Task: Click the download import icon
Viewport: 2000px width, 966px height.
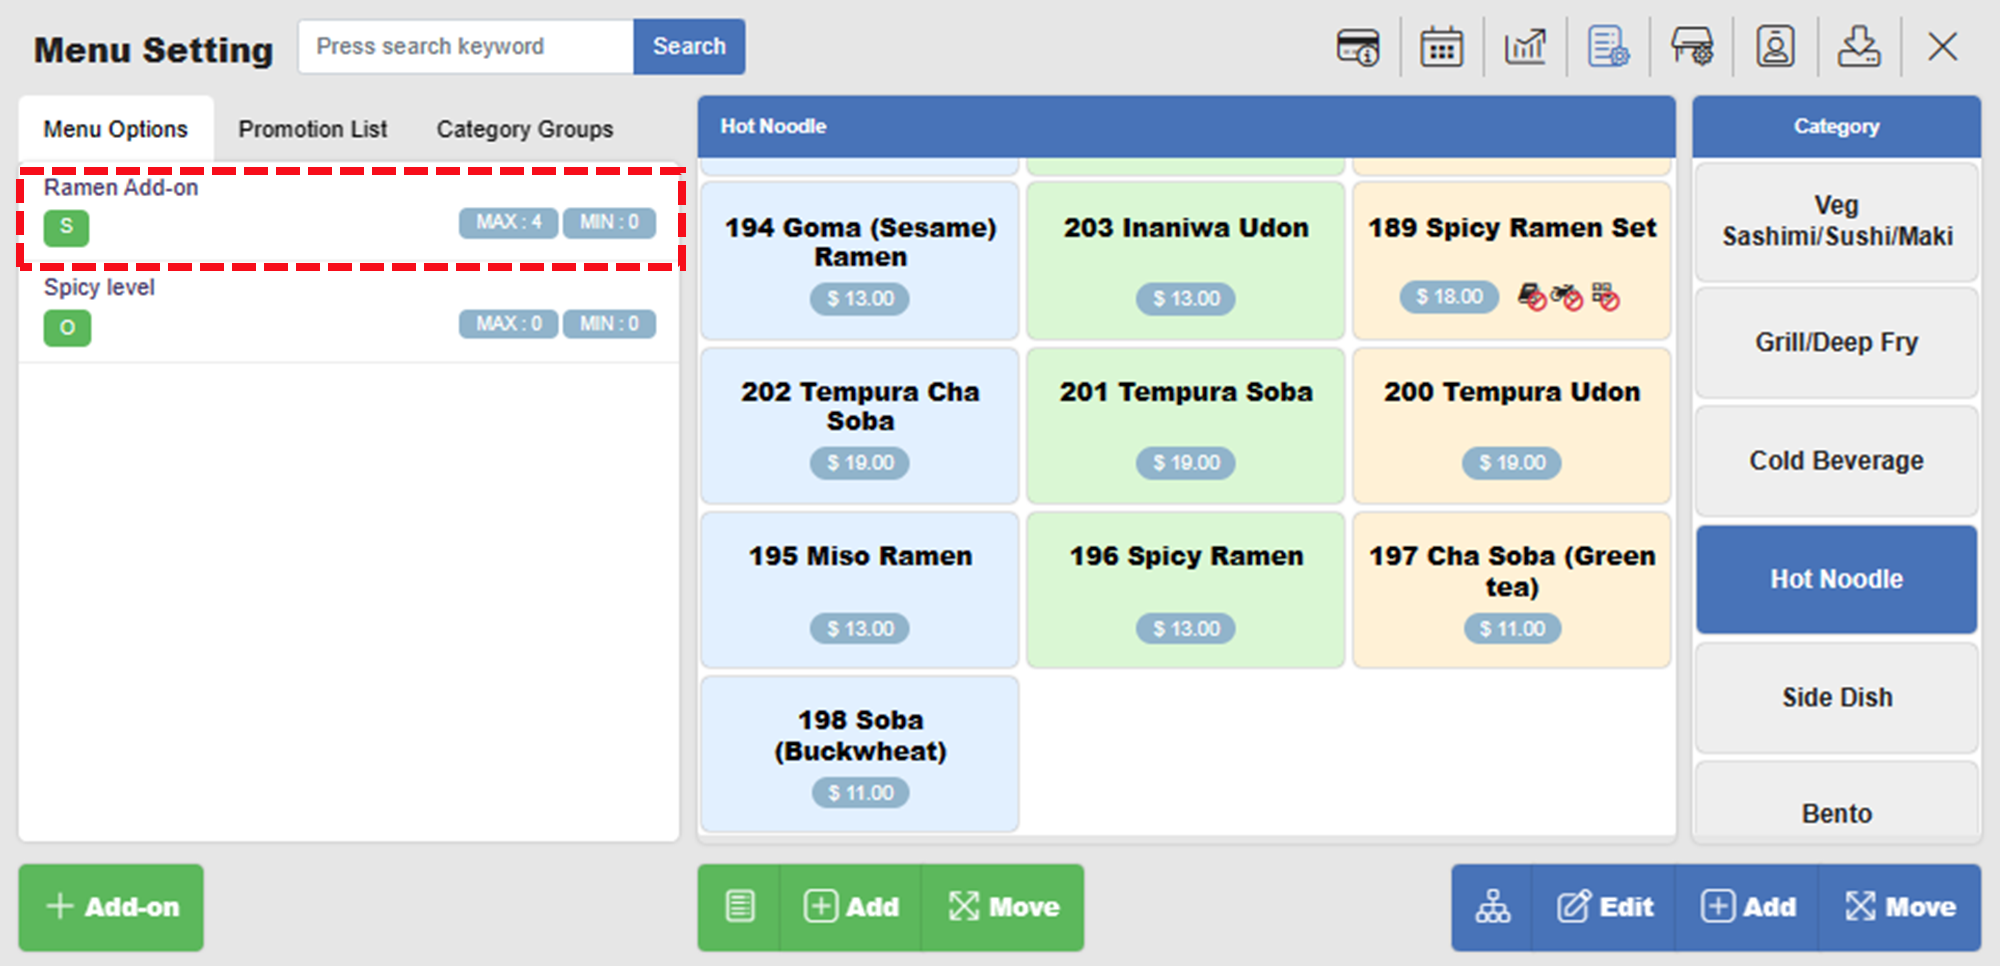Action: 1858,47
